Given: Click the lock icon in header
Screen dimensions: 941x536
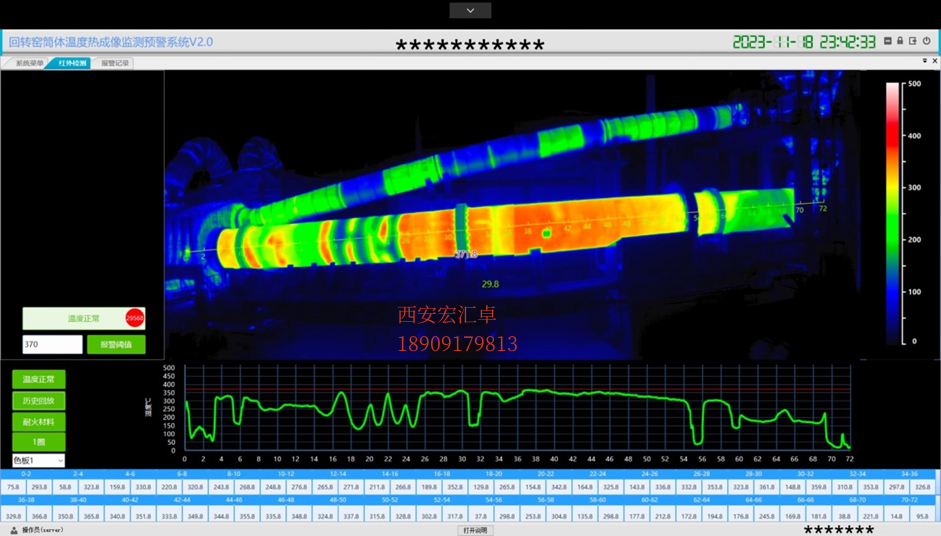Looking at the screenshot, I should (x=900, y=41).
